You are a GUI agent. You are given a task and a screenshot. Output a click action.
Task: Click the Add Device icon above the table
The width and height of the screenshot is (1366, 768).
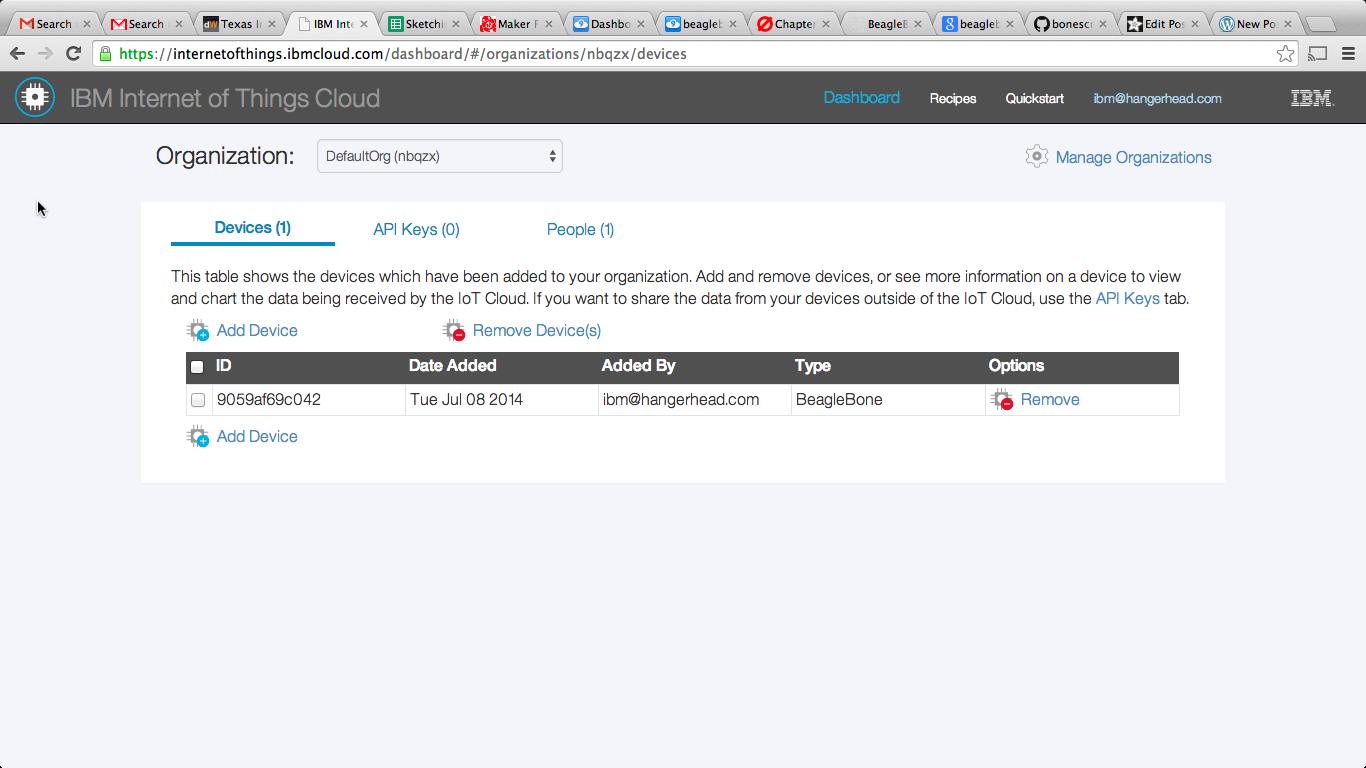point(198,331)
